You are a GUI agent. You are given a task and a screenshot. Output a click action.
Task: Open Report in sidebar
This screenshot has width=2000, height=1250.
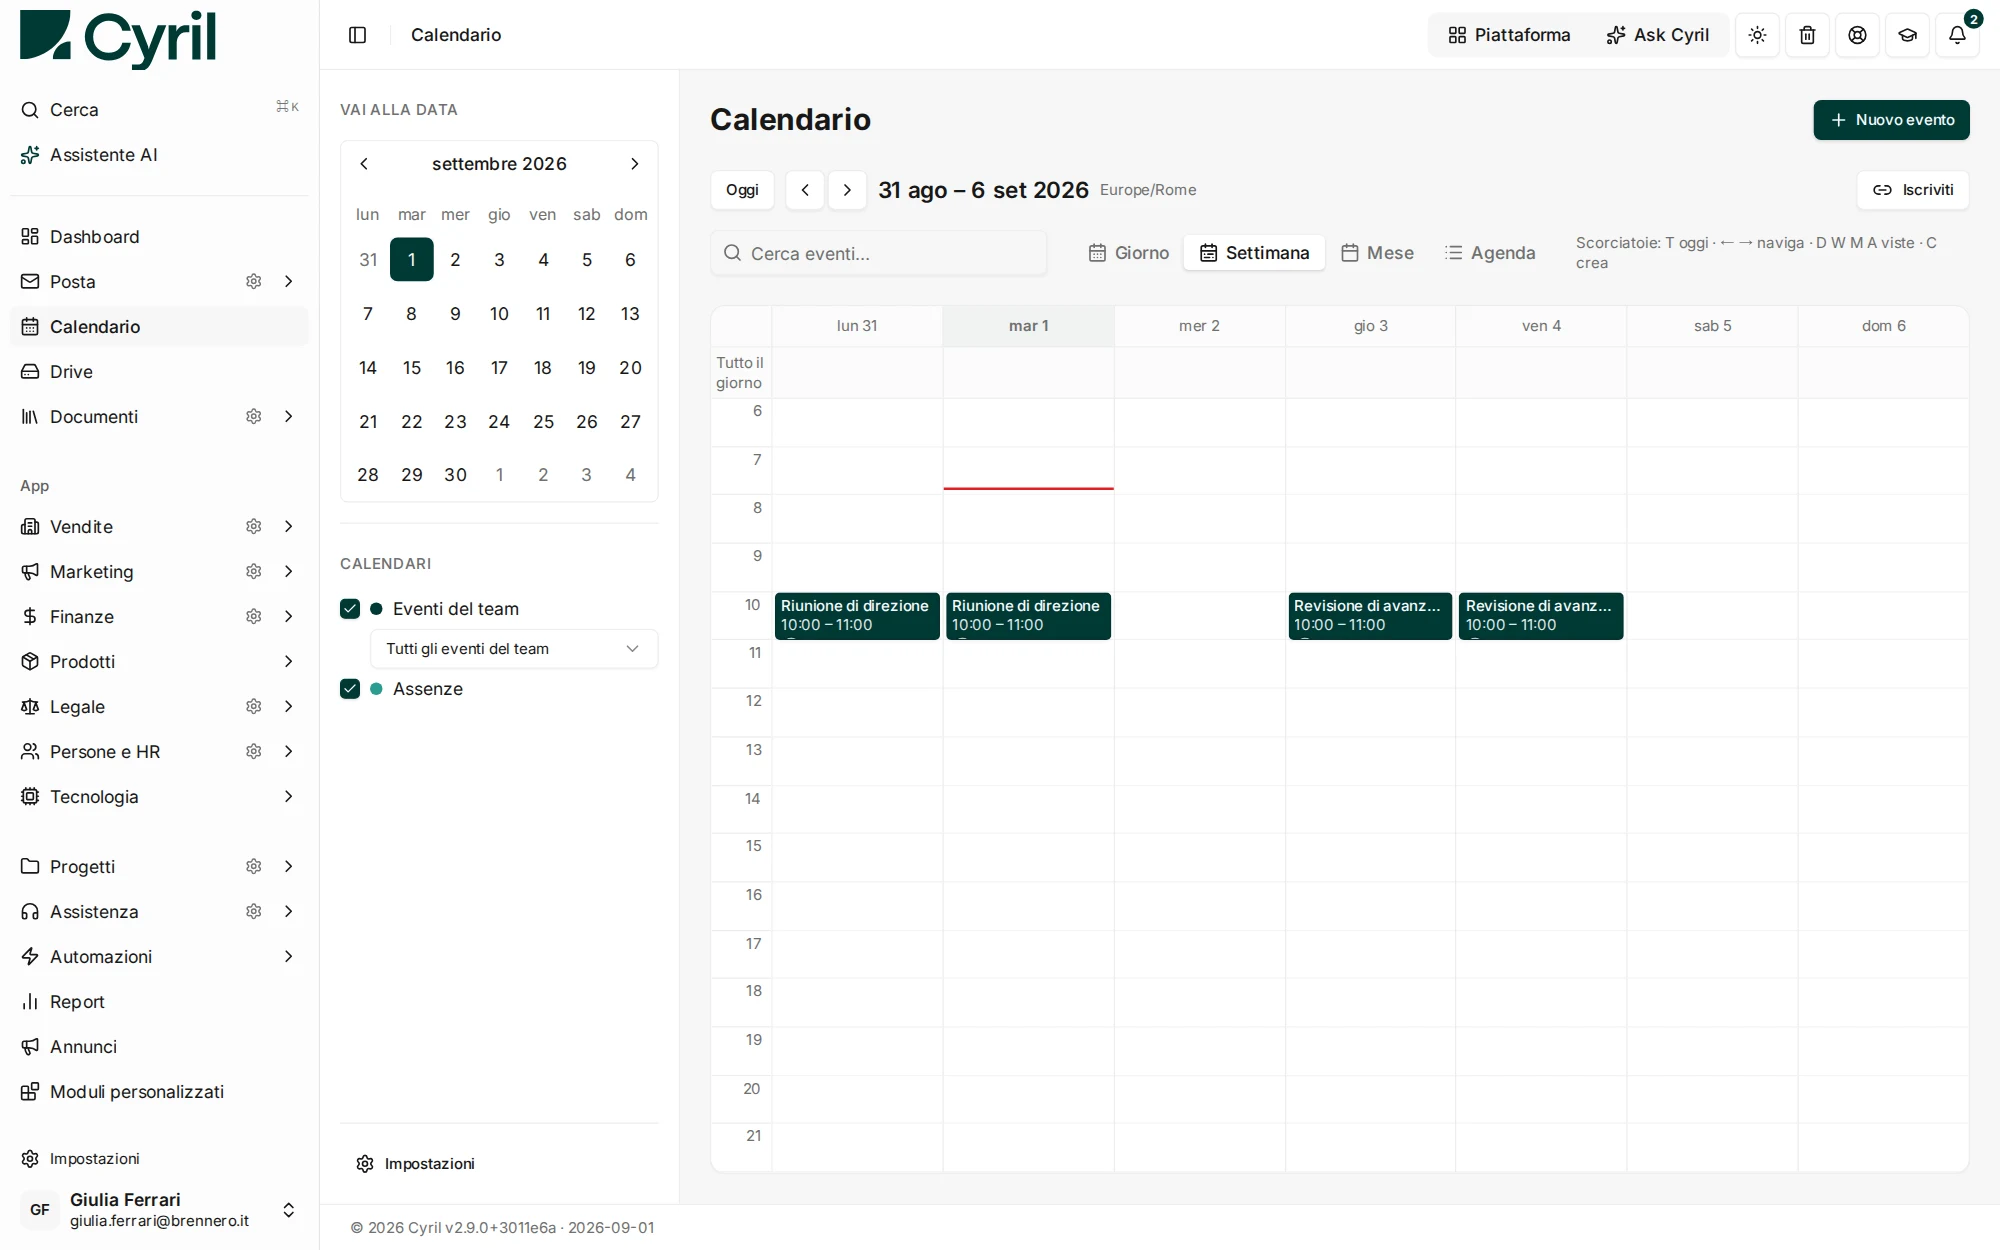[160, 1002]
